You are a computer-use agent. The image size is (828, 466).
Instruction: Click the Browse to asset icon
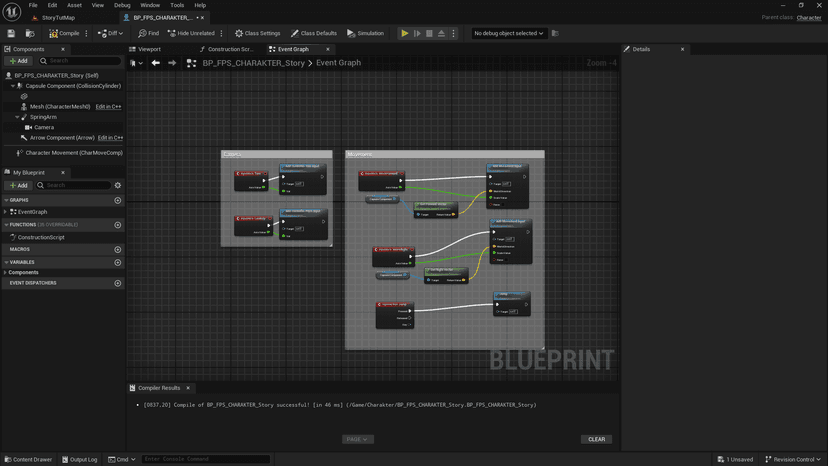pos(29,33)
